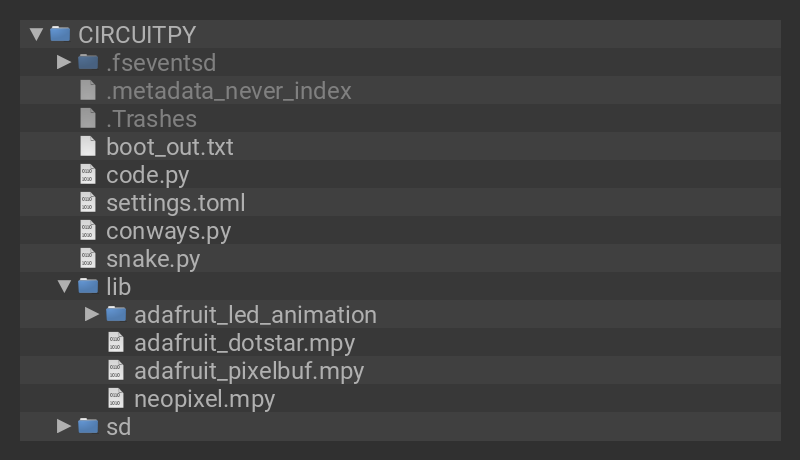Select the conways.py file name
This screenshot has height=460, width=800.
[168, 231]
